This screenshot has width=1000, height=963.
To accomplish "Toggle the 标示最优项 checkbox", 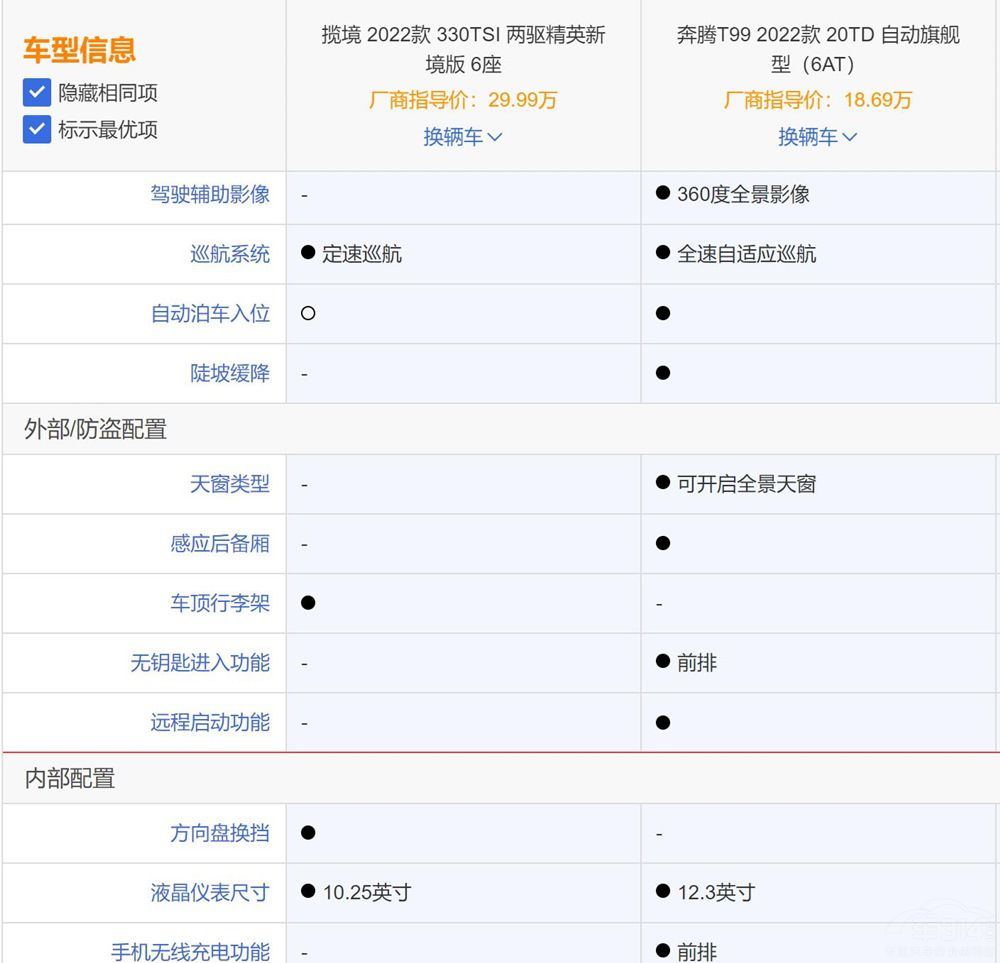I will (37, 130).
